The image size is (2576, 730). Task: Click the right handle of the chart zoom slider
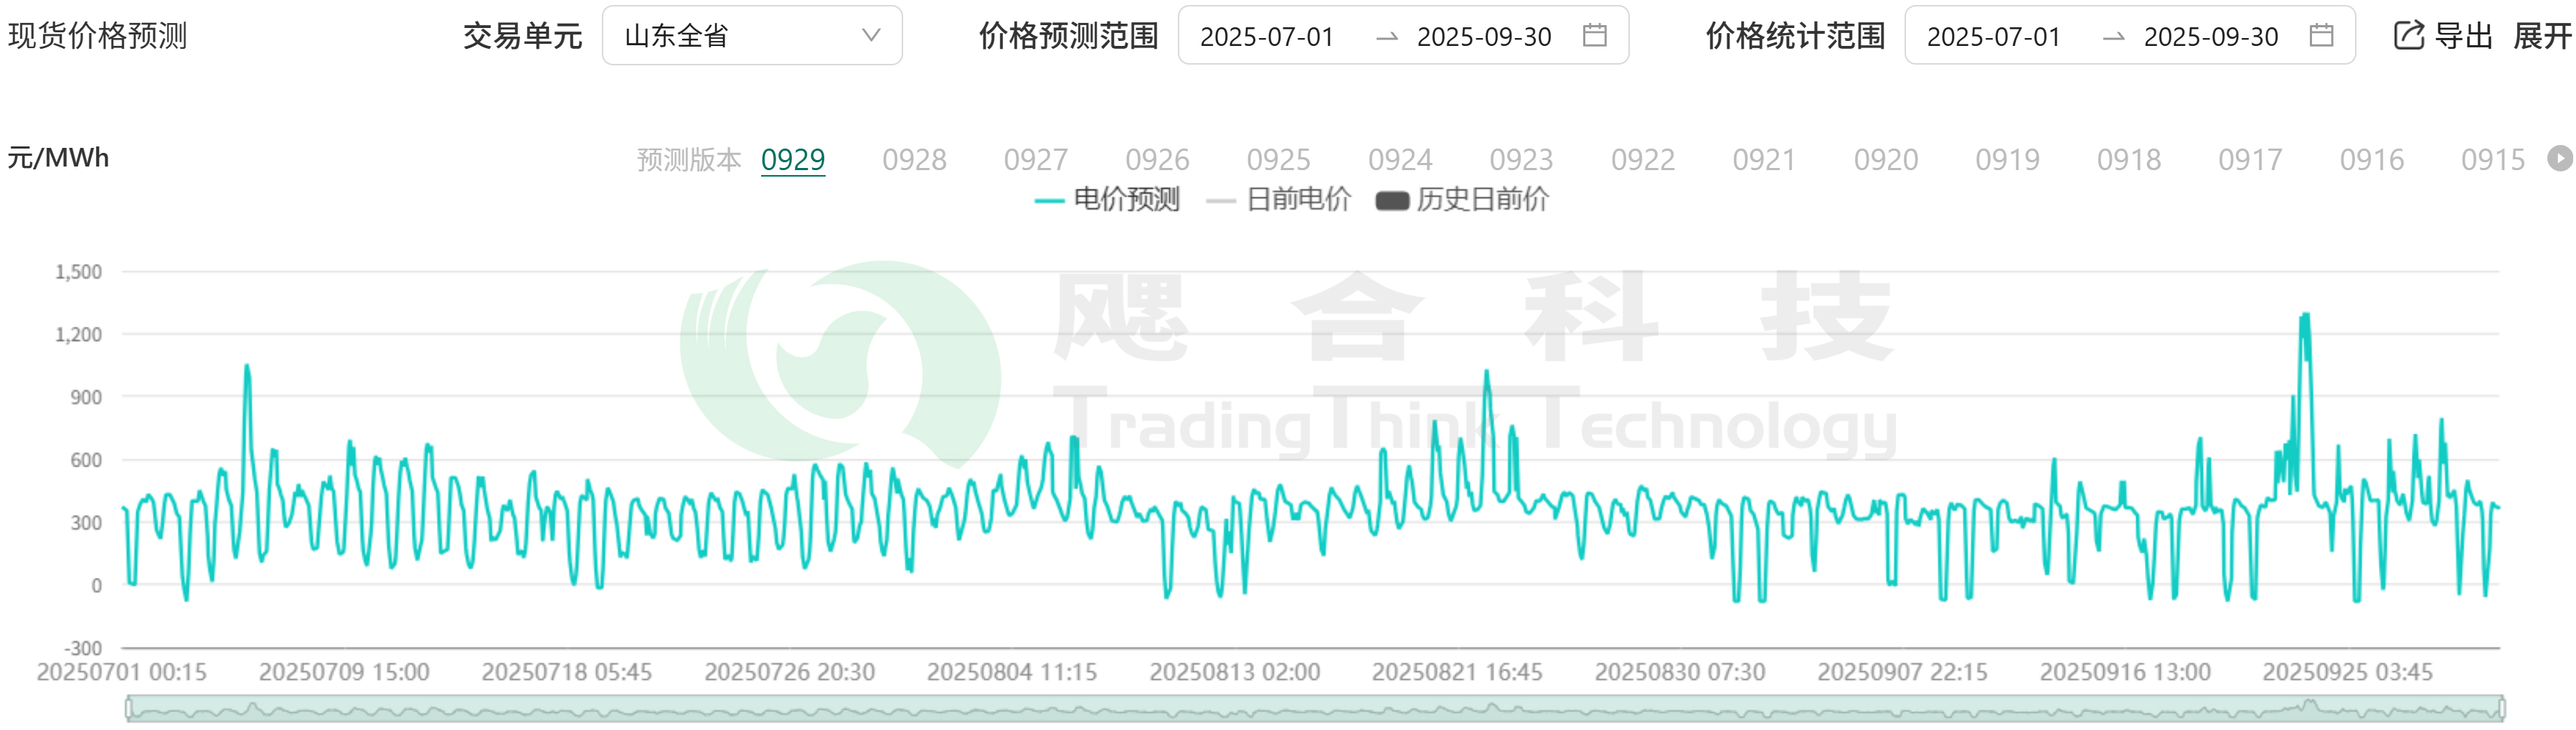(2501, 710)
